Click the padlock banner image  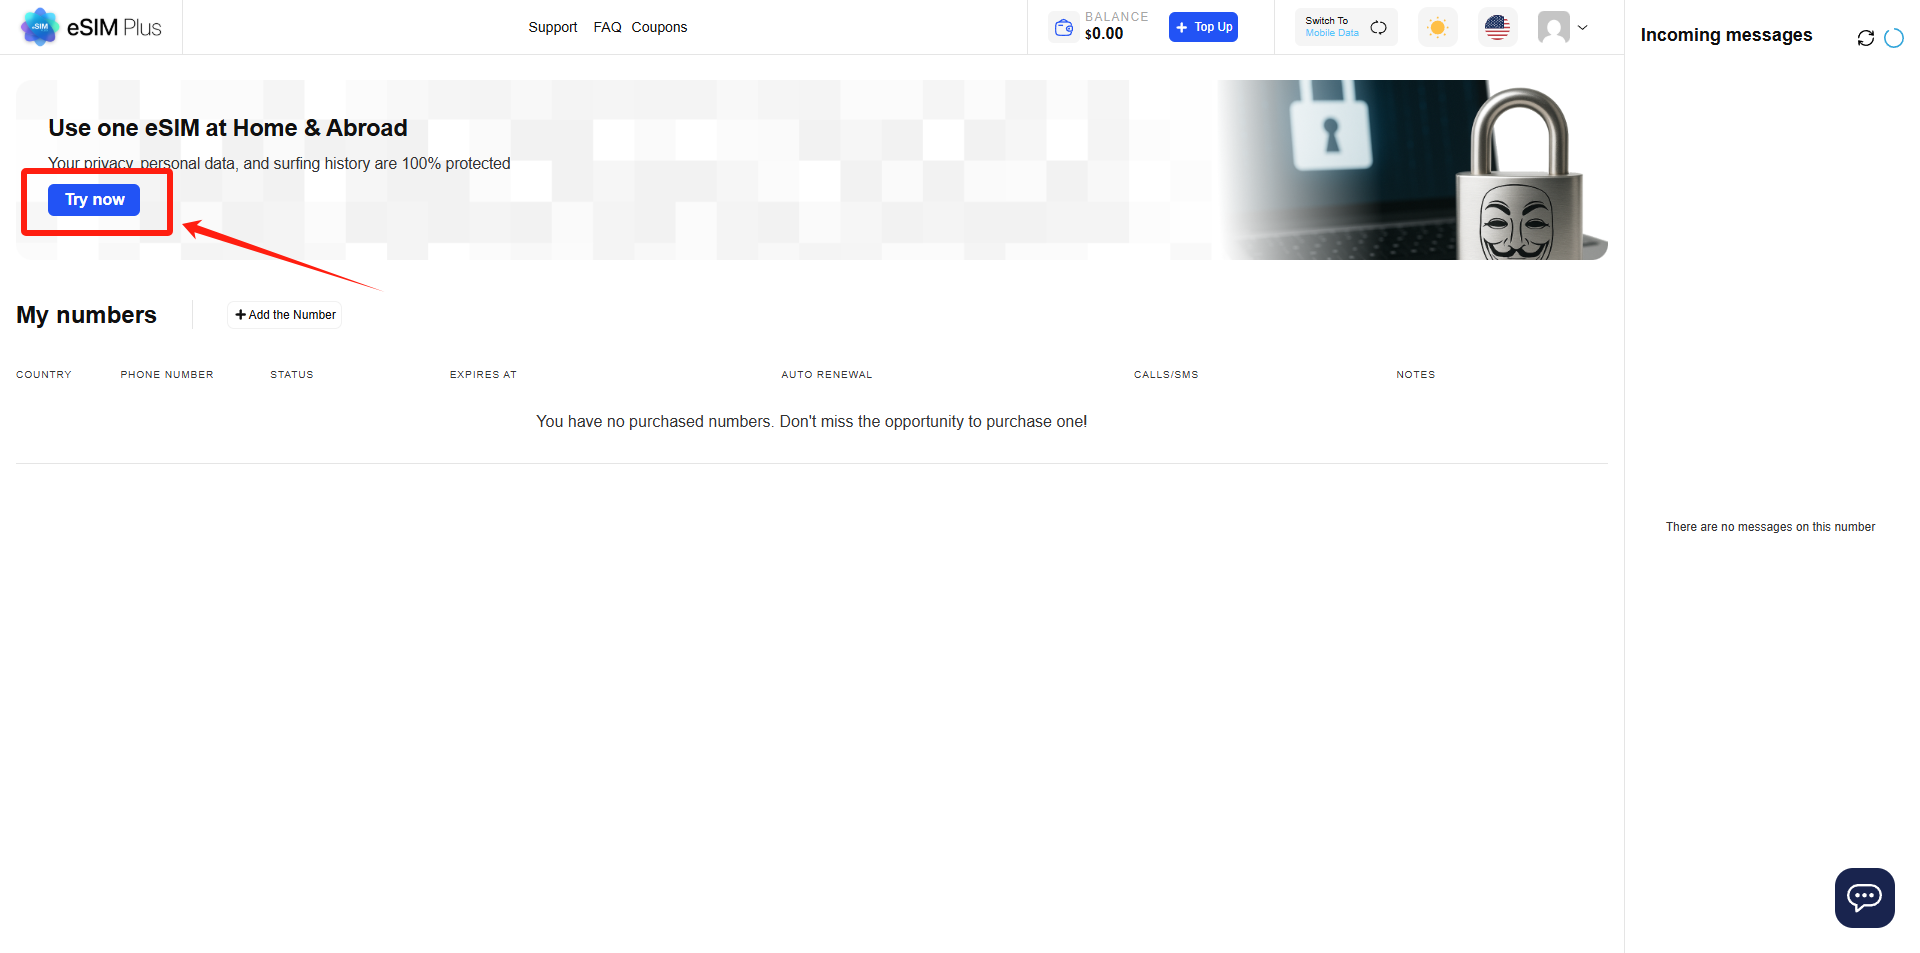(1413, 170)
